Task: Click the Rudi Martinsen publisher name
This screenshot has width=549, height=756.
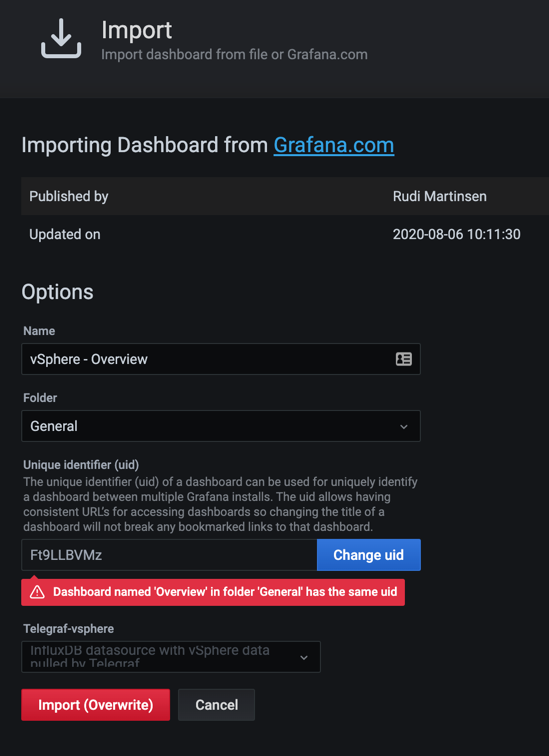Action: [x=440, y=196]
